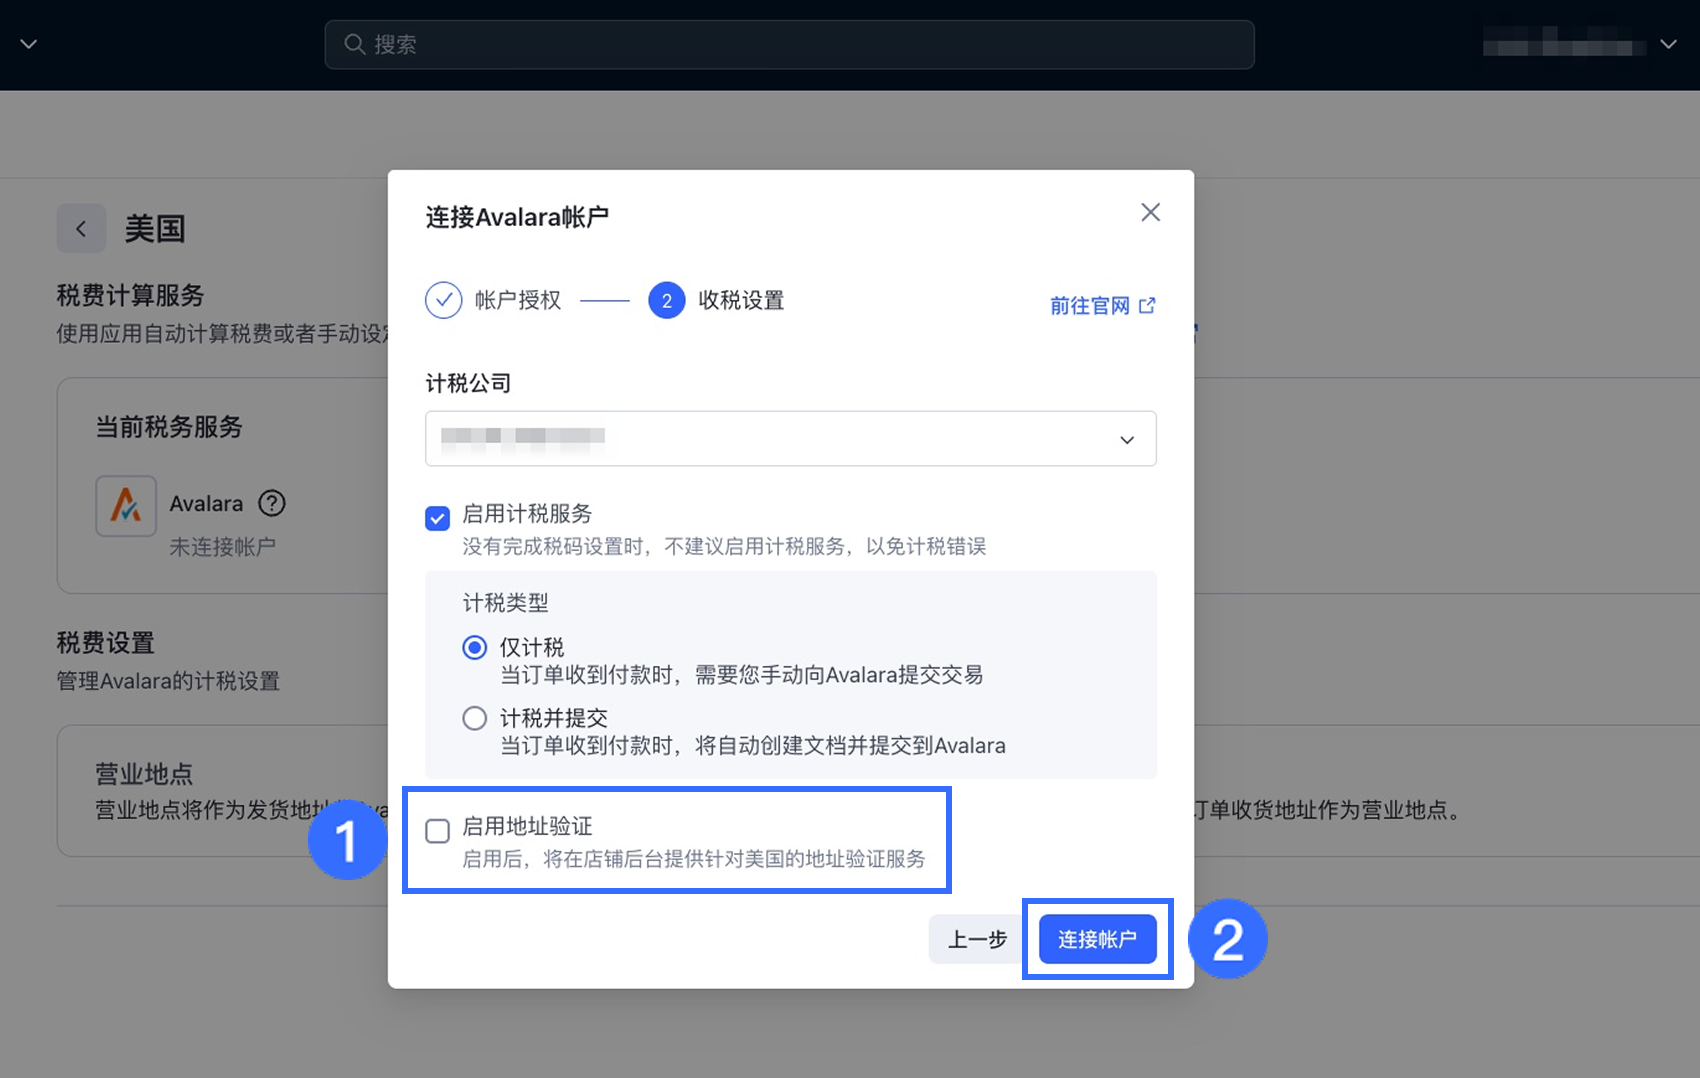
Task: Click the completed 帐户授权 check icon
Action: click(x=443, y=299)
